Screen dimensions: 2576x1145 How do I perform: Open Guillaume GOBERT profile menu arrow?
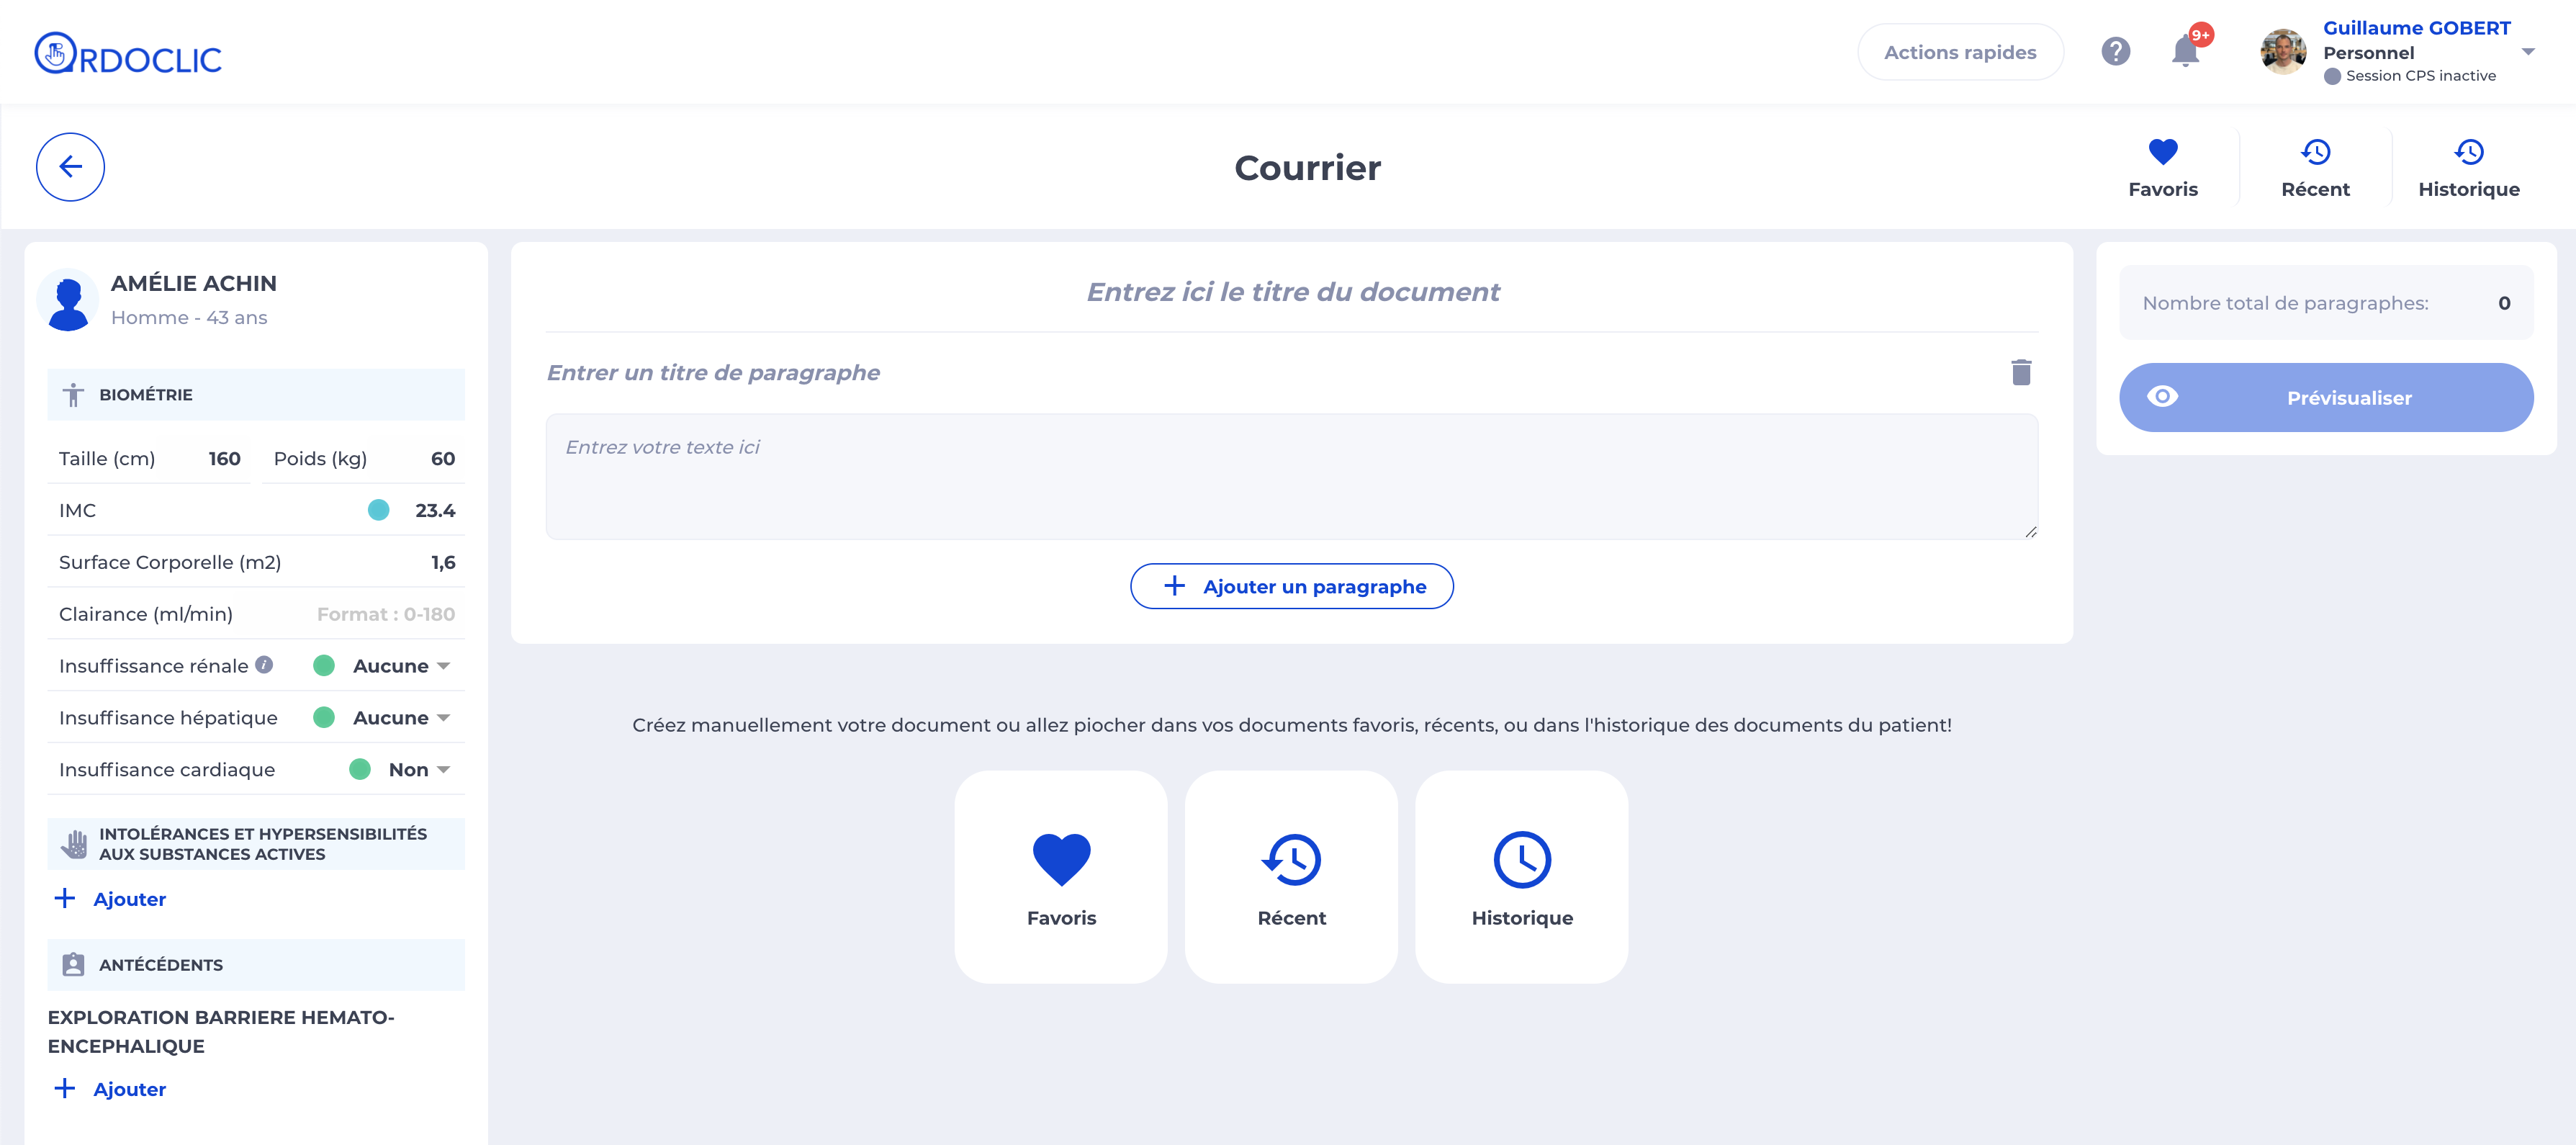click(2528, 52)
